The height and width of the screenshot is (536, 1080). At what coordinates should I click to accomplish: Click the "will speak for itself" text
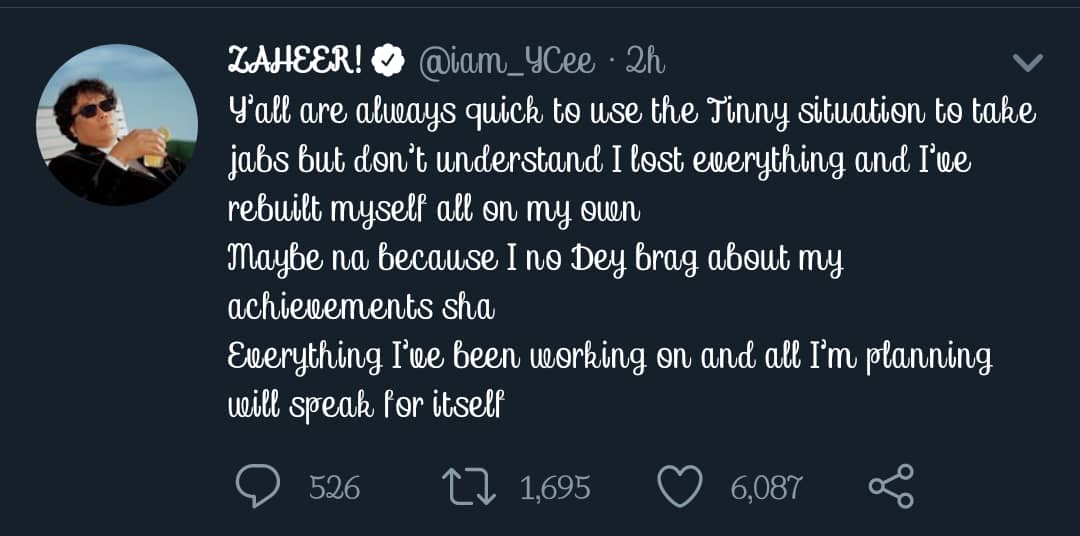pos(367,405)
